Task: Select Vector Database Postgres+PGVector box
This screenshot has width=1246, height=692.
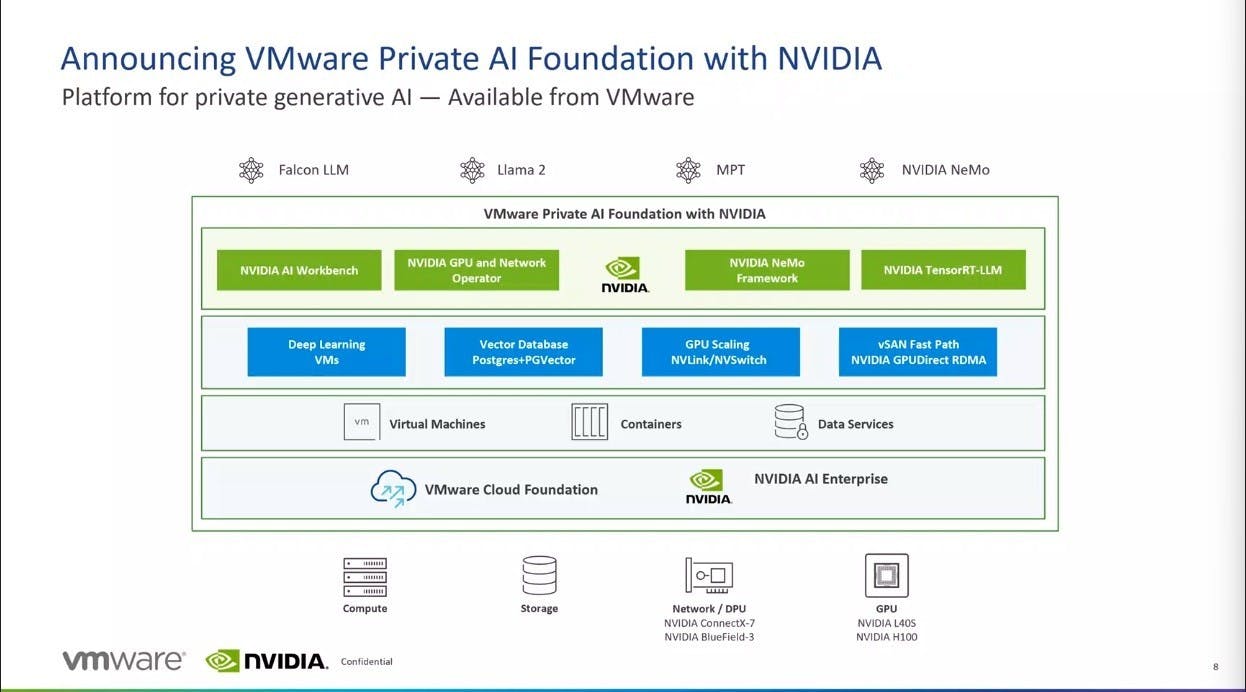Action: coord(523,352)
